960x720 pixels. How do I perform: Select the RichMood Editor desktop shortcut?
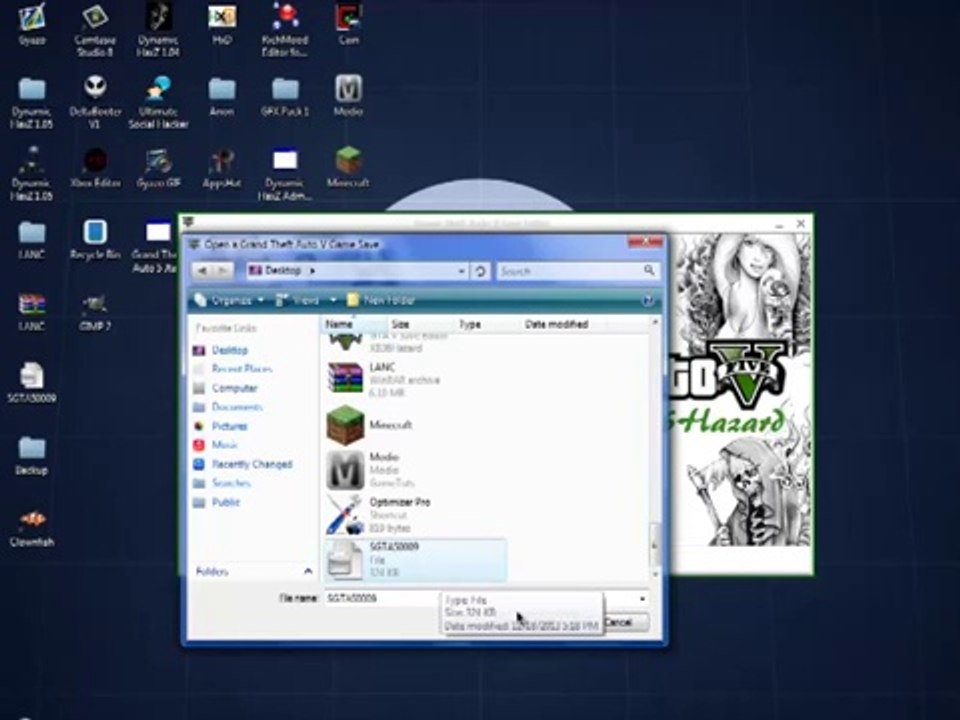pos(285,29)
